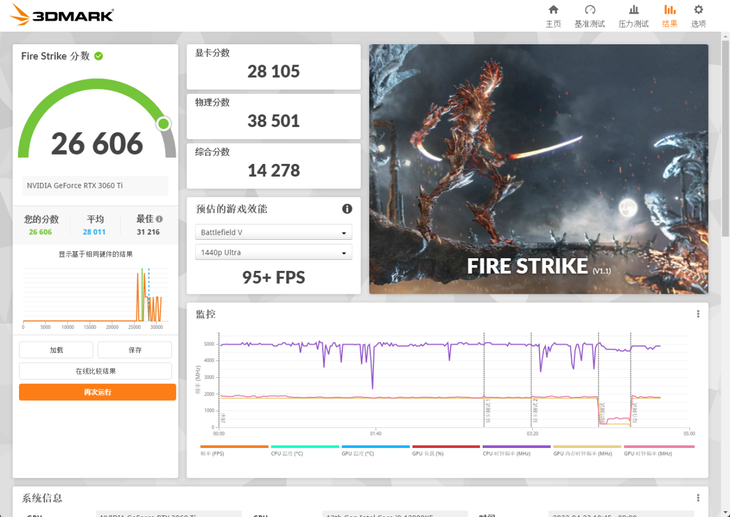The width and height of the screenshot is (730, 517).
Task: Go to the 主页 home tab
Action: pos(553,16)
